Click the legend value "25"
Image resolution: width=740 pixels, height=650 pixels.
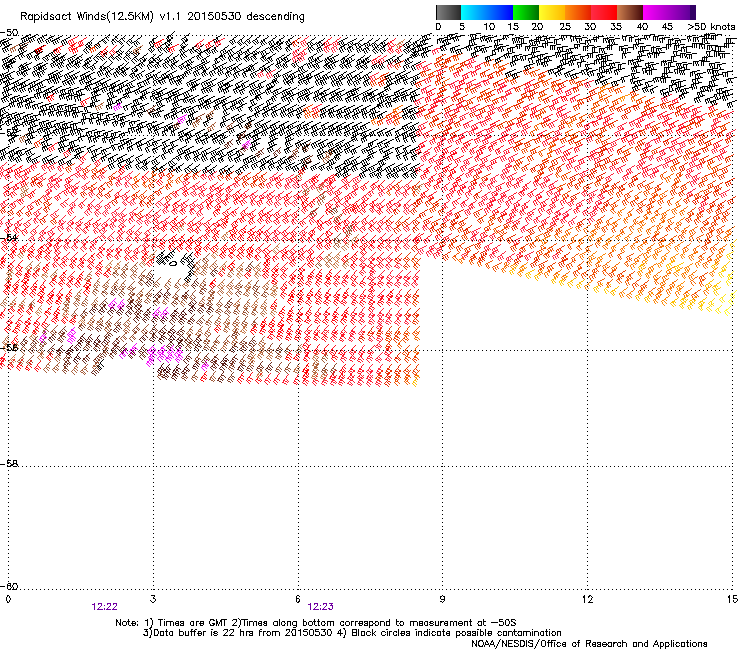pos(565,27)
